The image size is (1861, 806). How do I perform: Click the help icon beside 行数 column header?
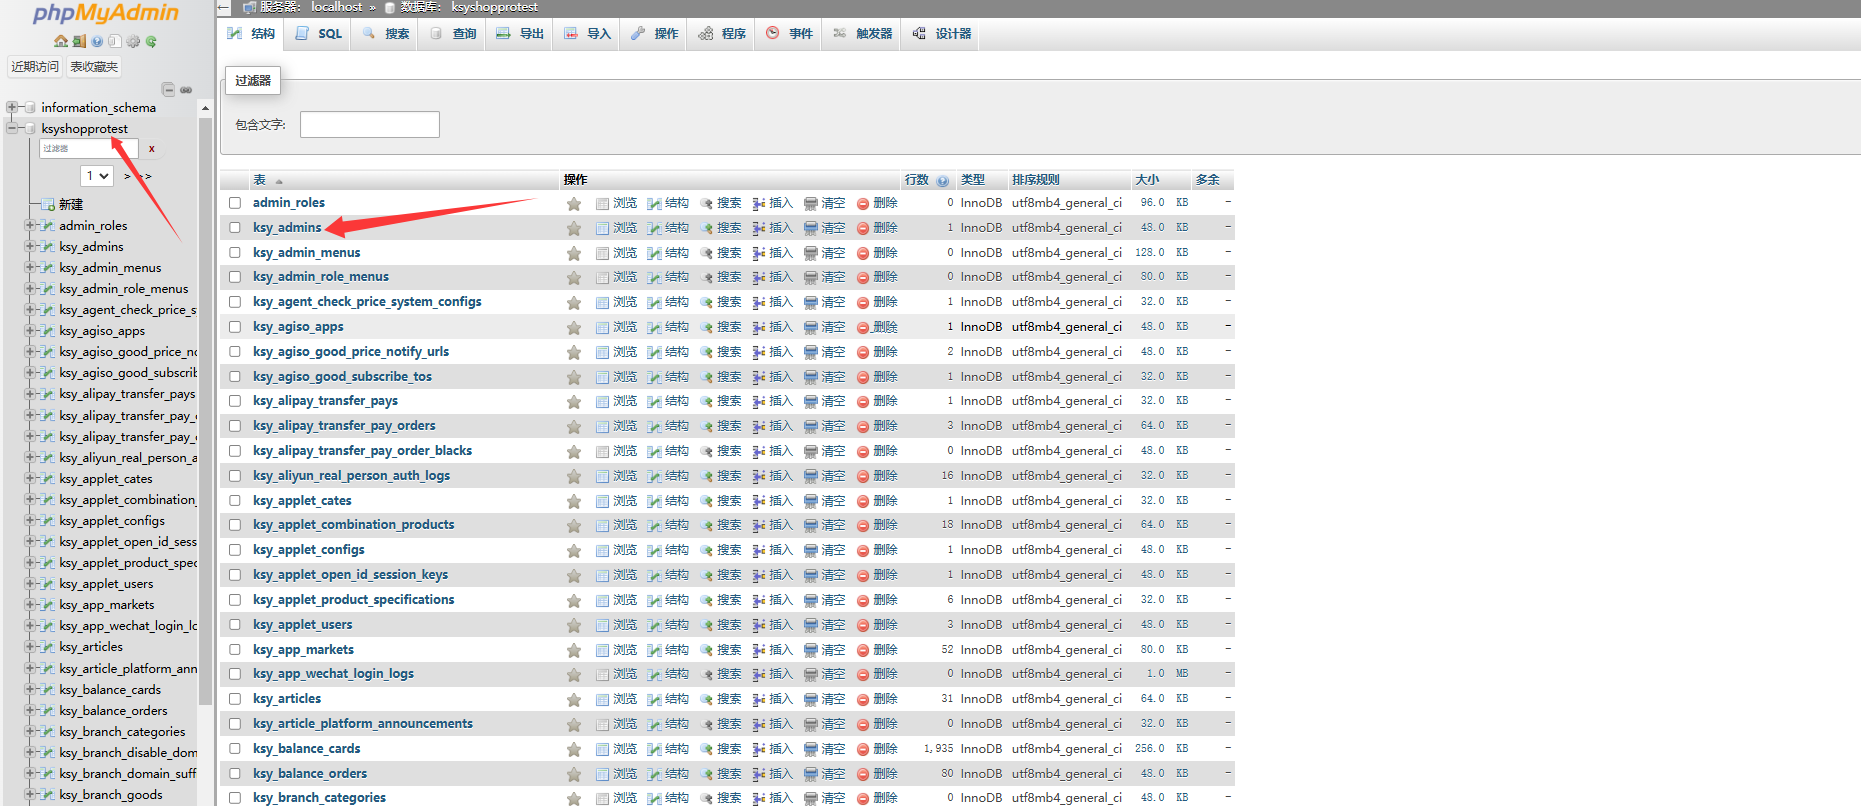[942, 181]
